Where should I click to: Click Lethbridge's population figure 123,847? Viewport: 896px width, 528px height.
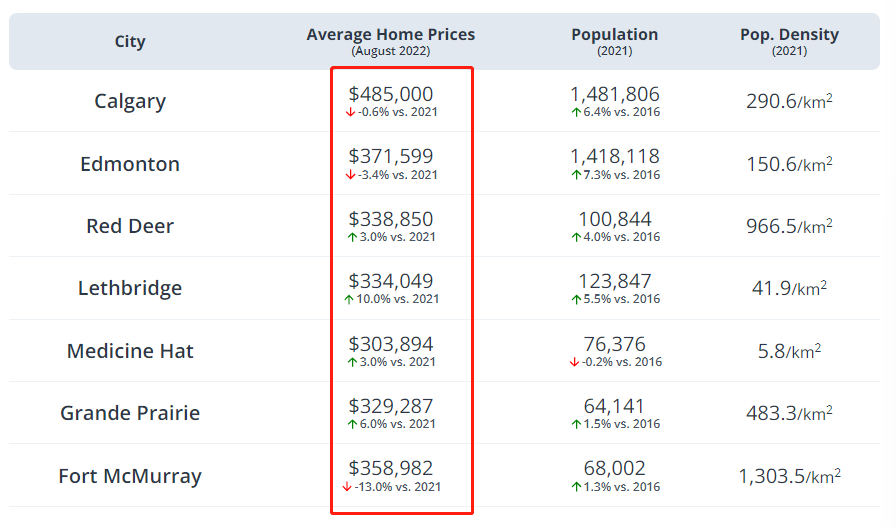tap(615, 281)
